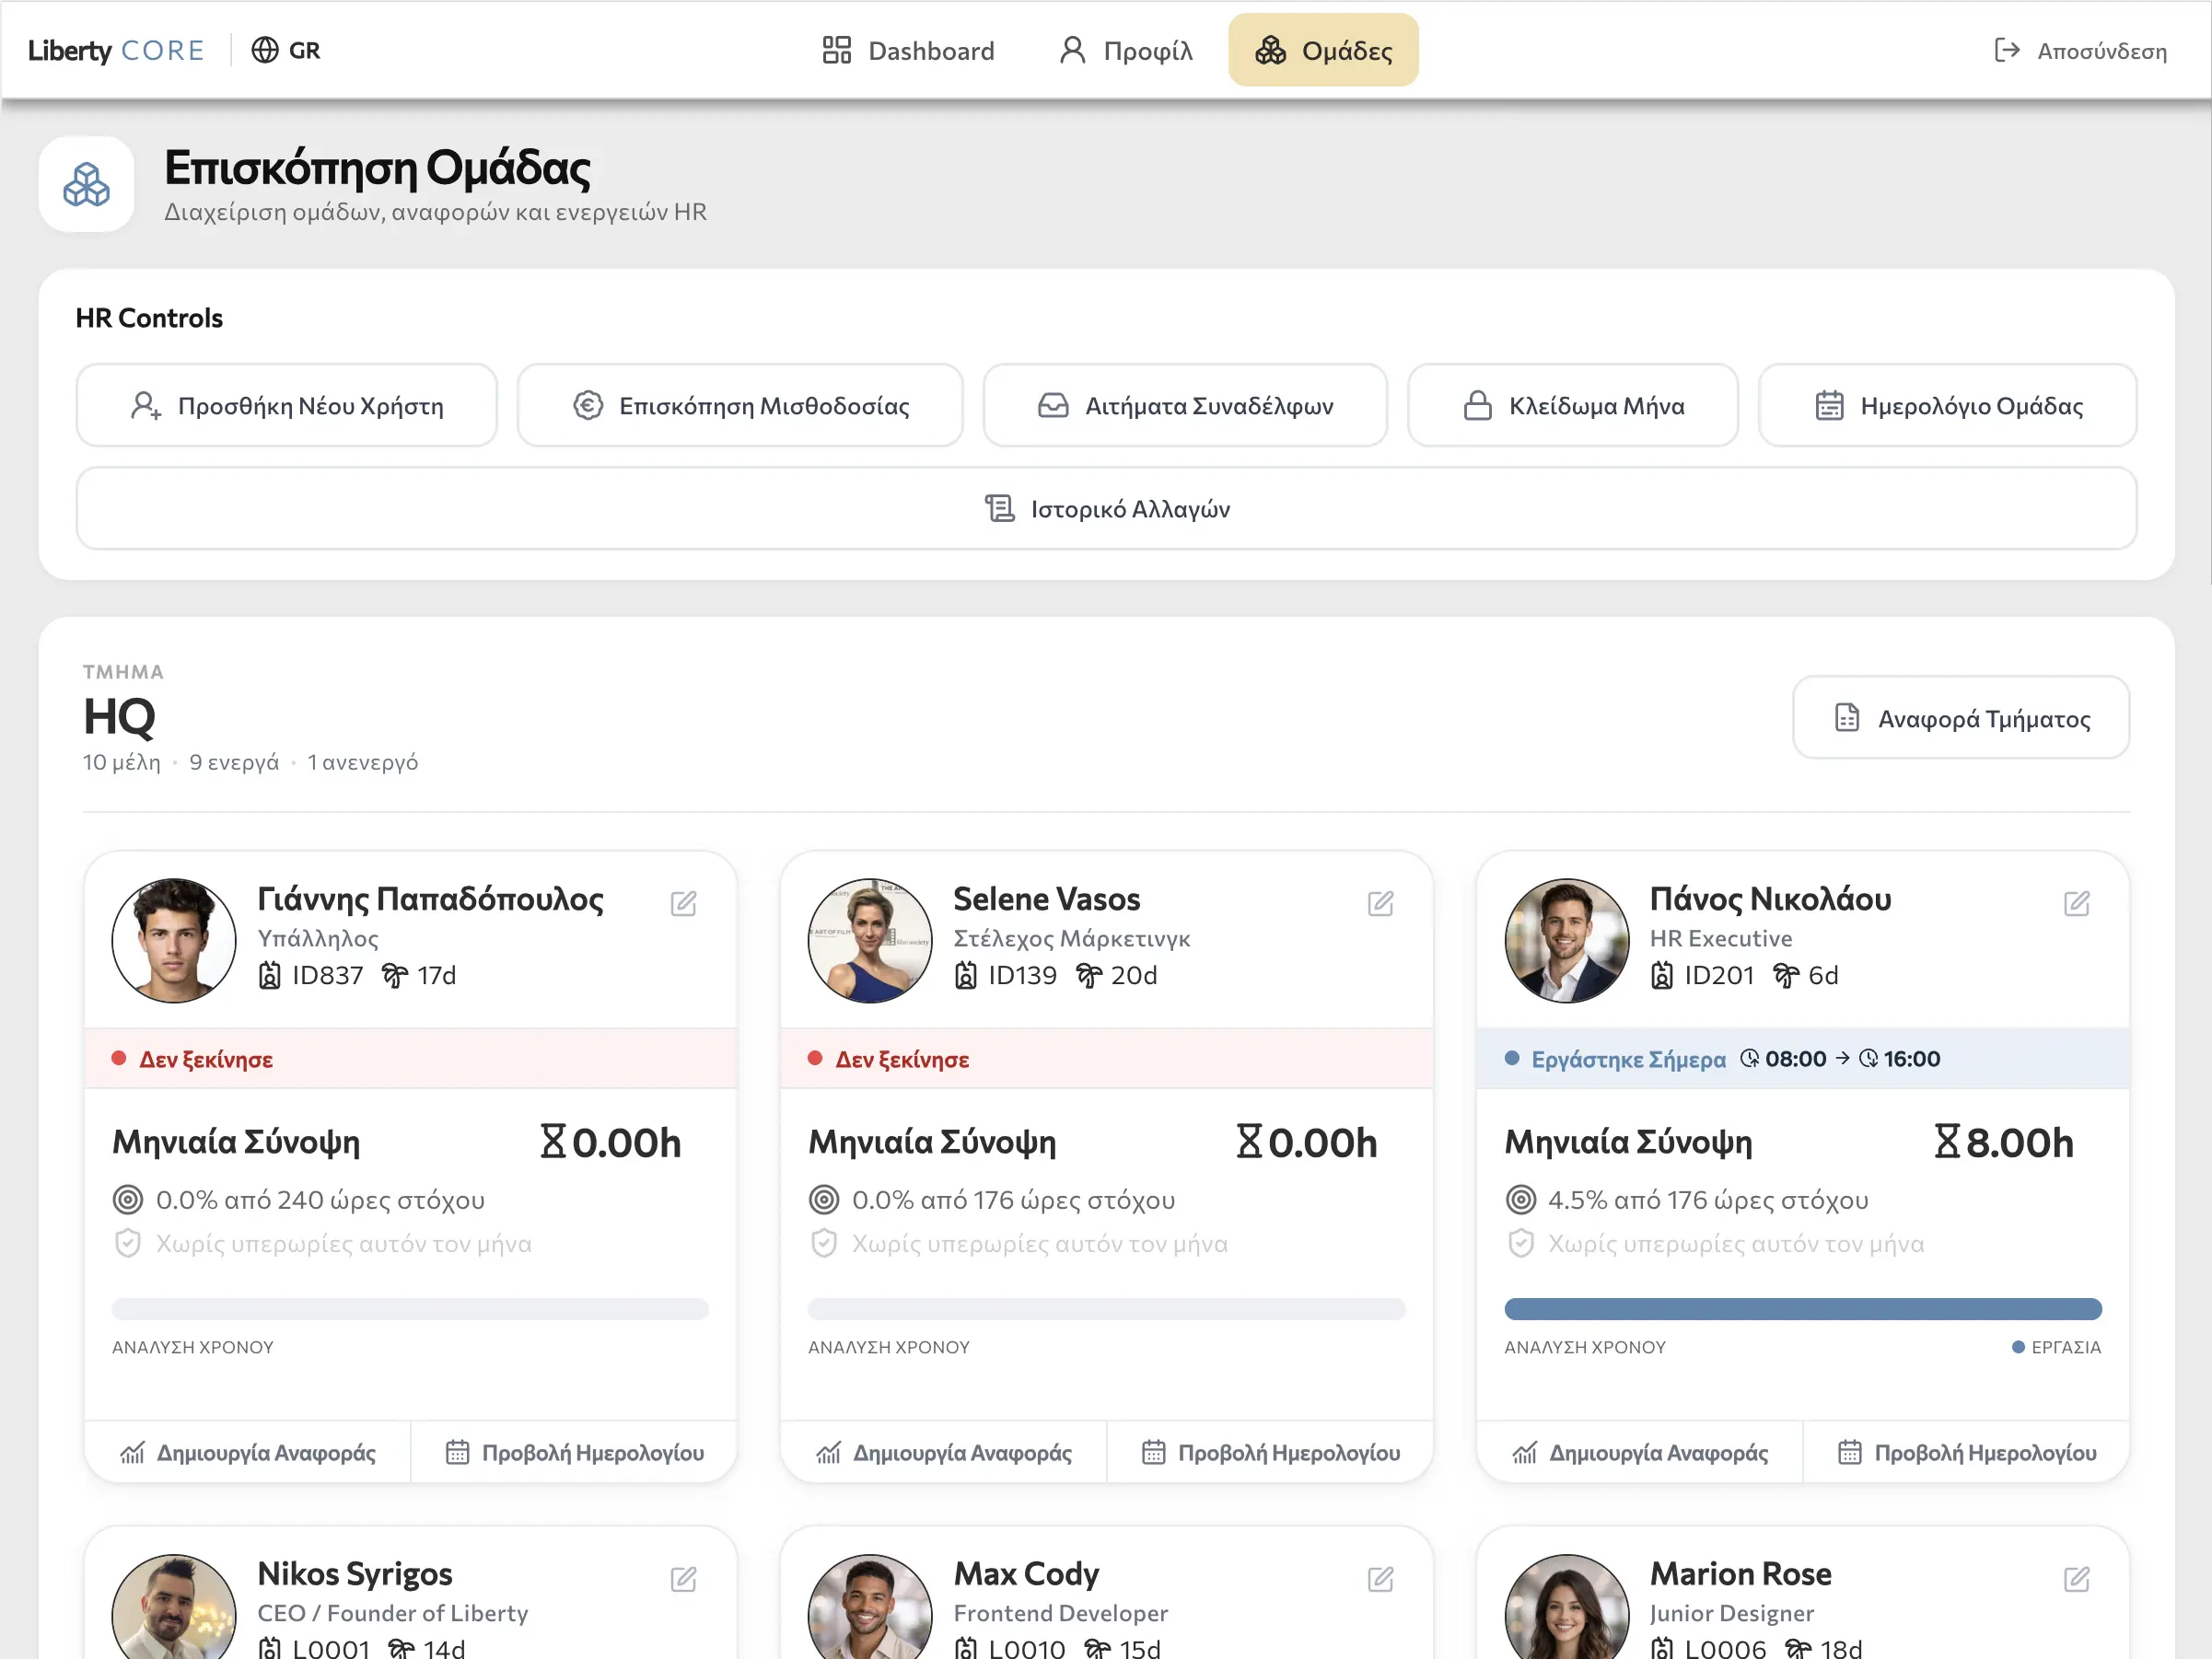Edit Nikos Syrigos via pencil icon
Screen dimensions: 2212x1659
click(x=684, y=1580)
